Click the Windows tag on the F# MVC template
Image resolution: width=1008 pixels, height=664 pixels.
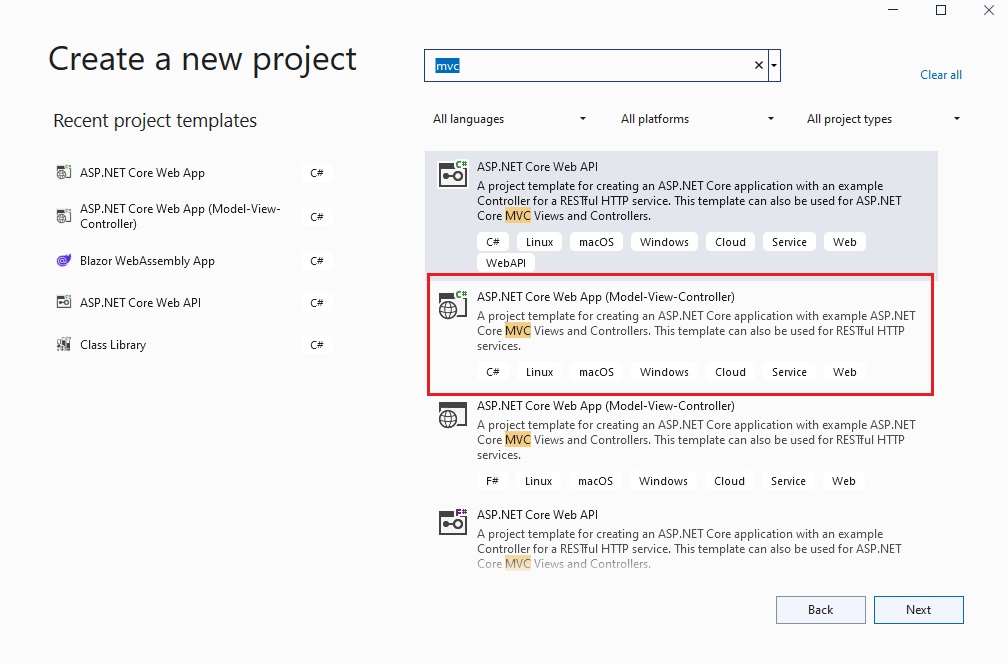click(x=663, y=481)
